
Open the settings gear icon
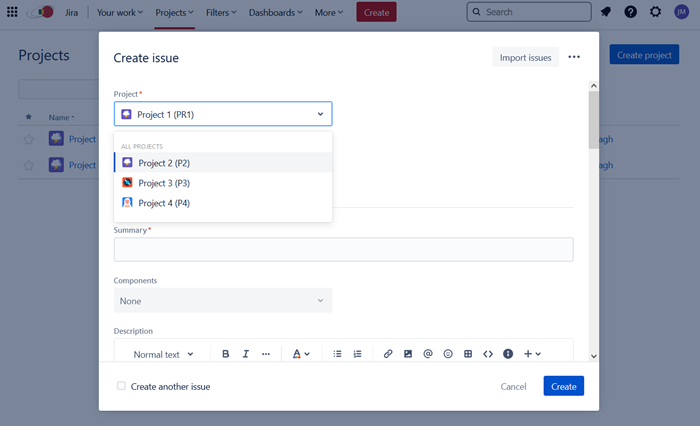pos(655,12)
